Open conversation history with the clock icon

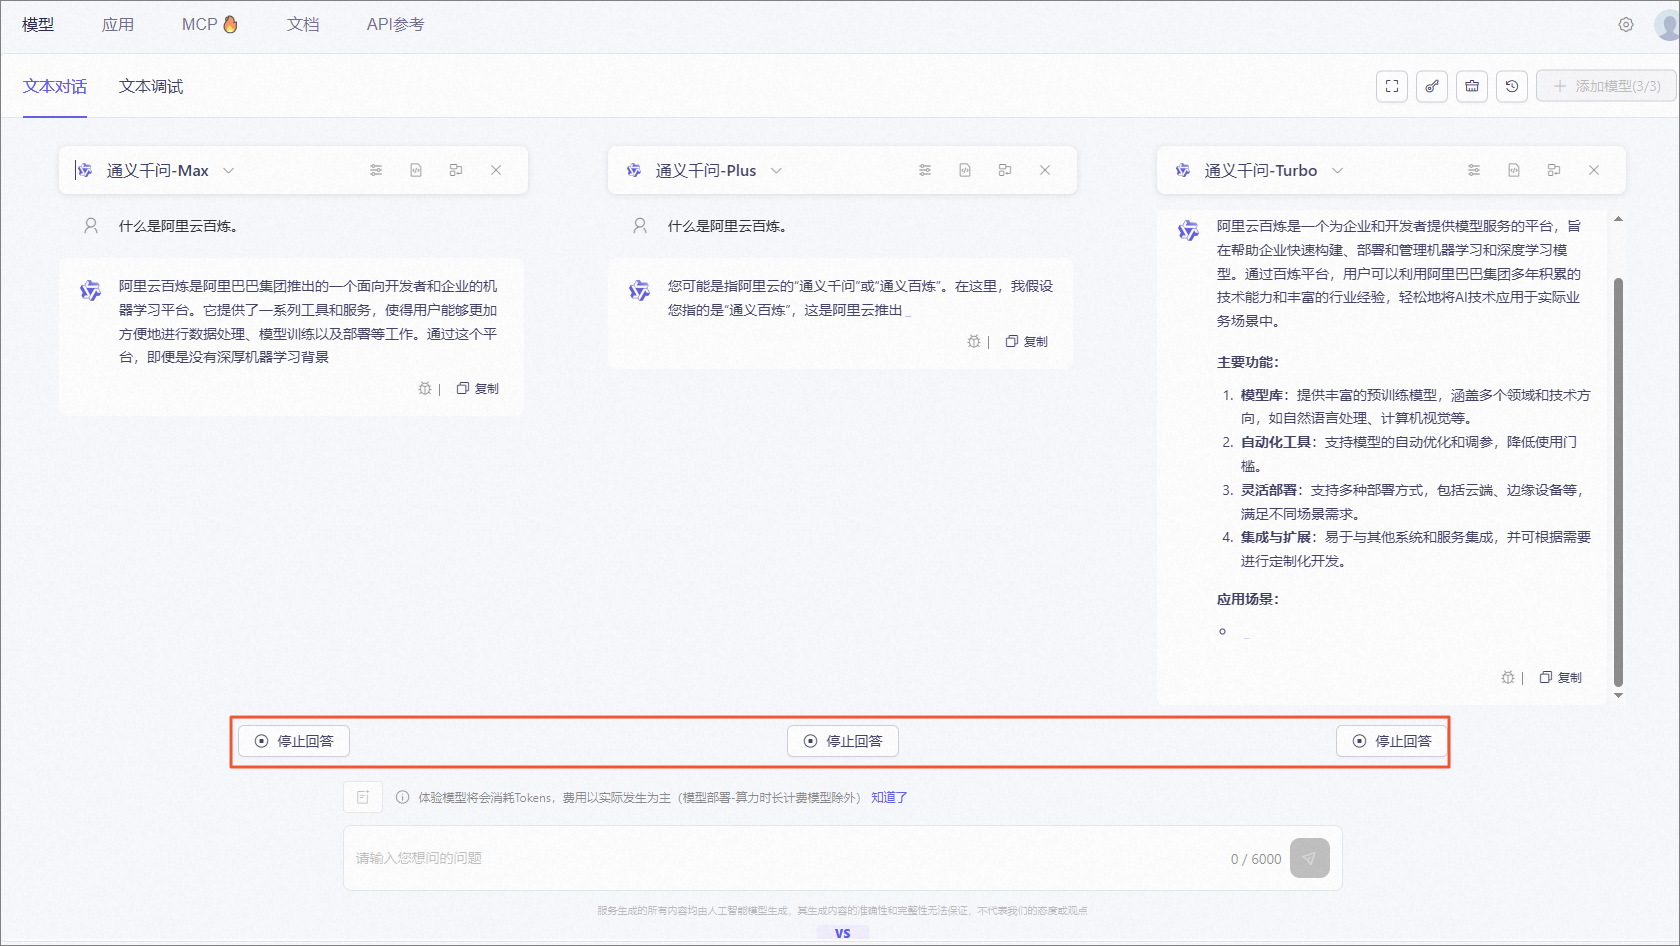[1512, 86]
